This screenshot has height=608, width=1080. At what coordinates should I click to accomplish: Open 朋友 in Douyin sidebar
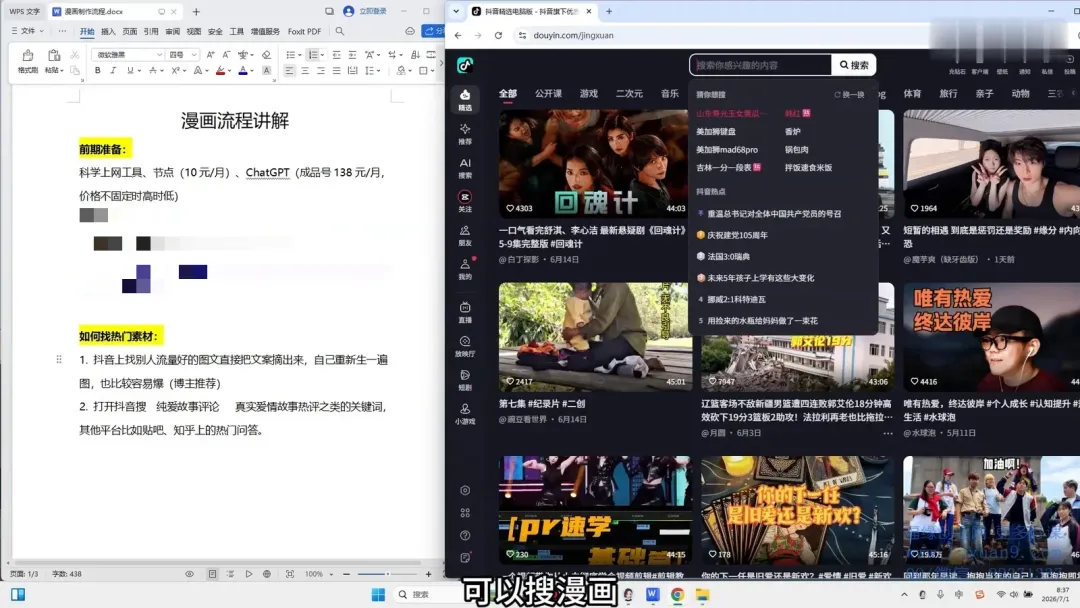(465, 235)
